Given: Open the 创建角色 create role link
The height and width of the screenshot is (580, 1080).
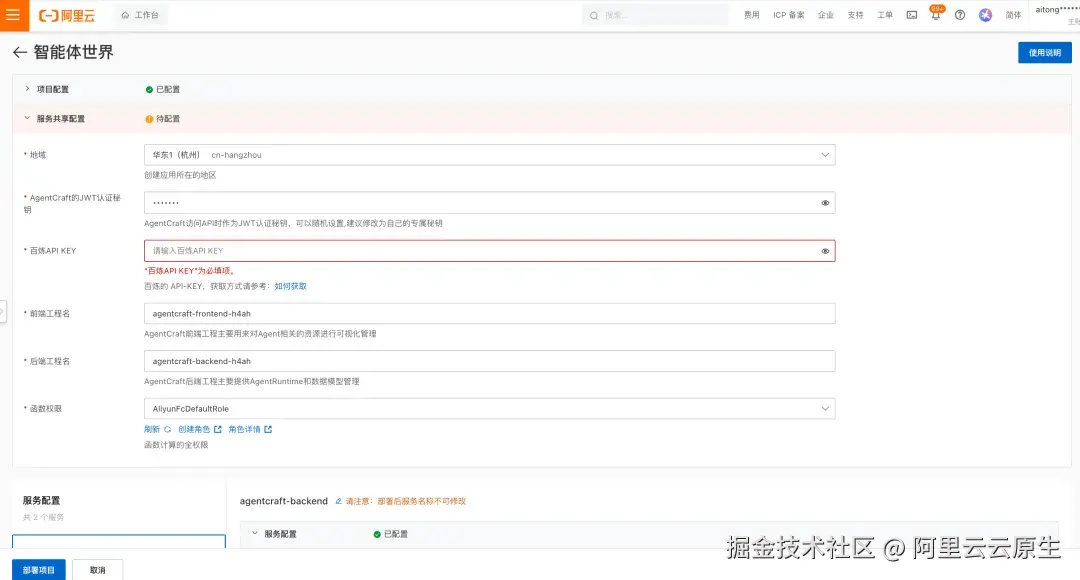Looking at the screenshot, I should click(200, 429).
